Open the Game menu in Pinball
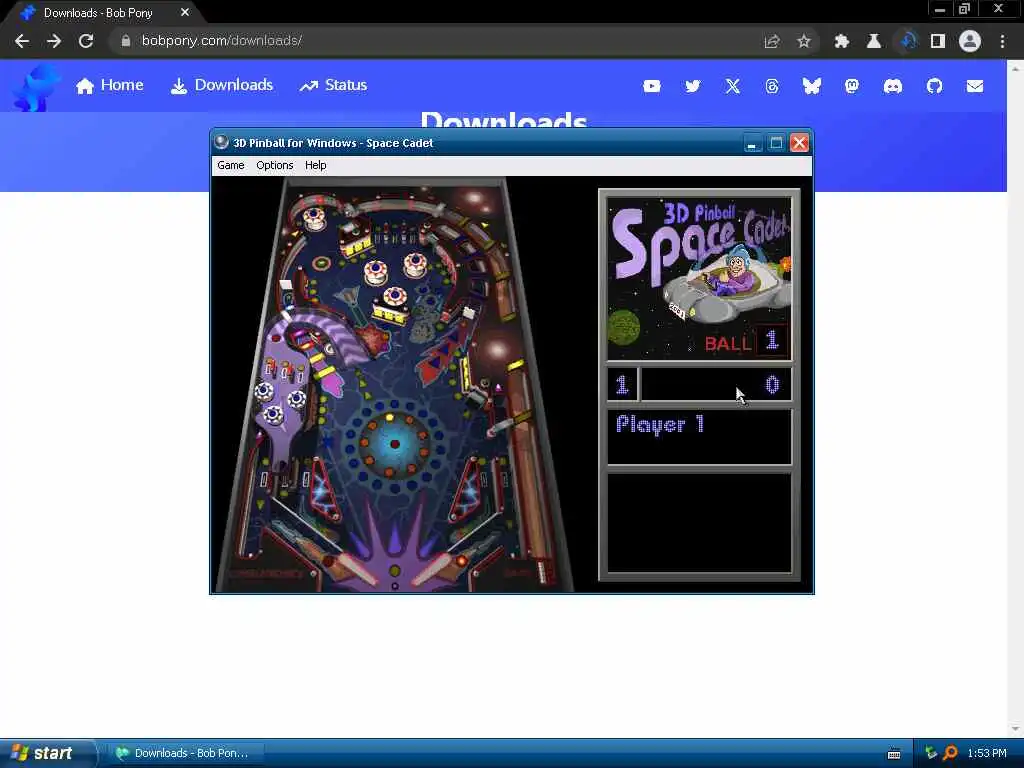Screen dimensions: 1024x768 pyautogui.click(x=231, y=165)
